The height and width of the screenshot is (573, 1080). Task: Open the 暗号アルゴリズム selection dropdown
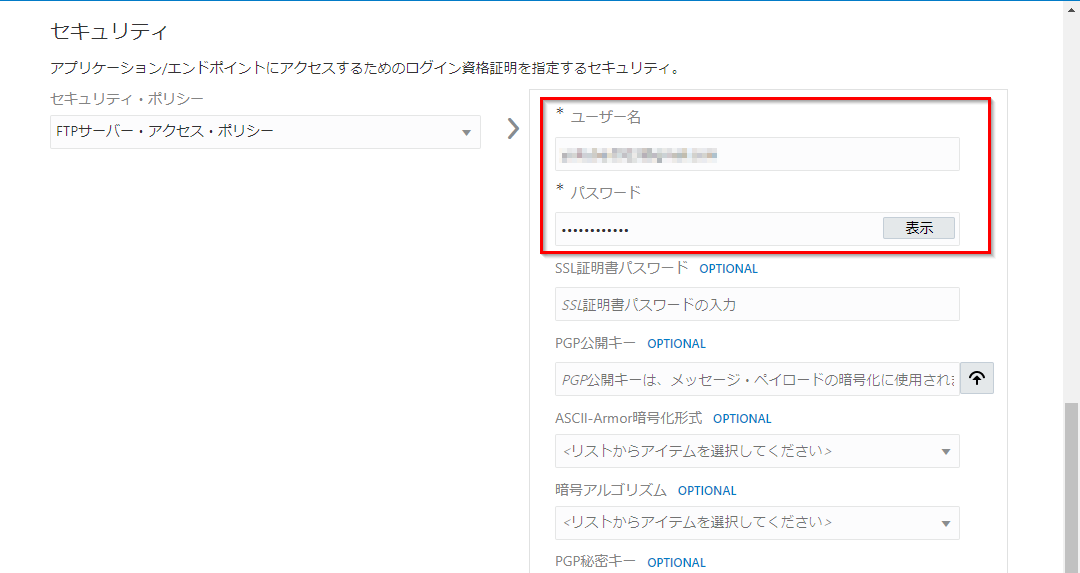click(756, 523)
